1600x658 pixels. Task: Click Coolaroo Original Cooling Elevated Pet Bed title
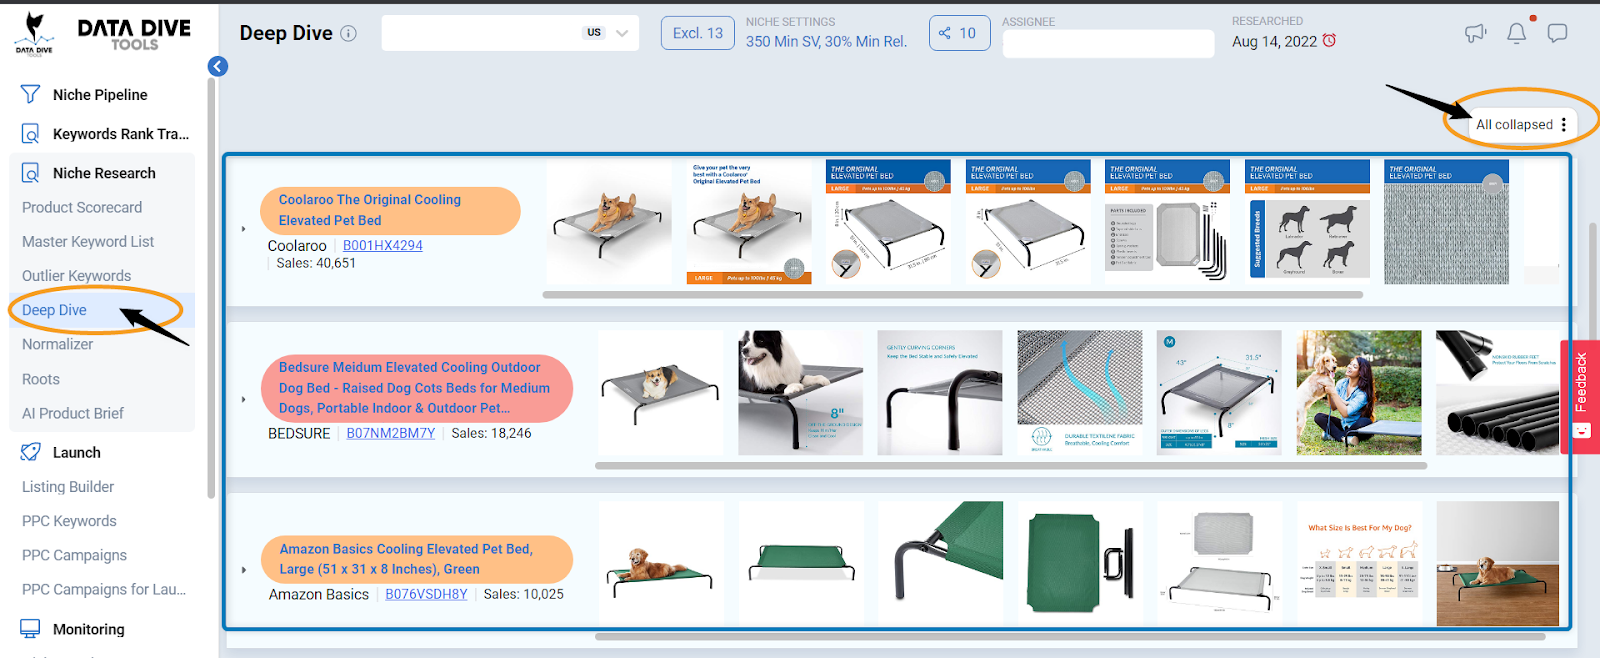point(390,210)
